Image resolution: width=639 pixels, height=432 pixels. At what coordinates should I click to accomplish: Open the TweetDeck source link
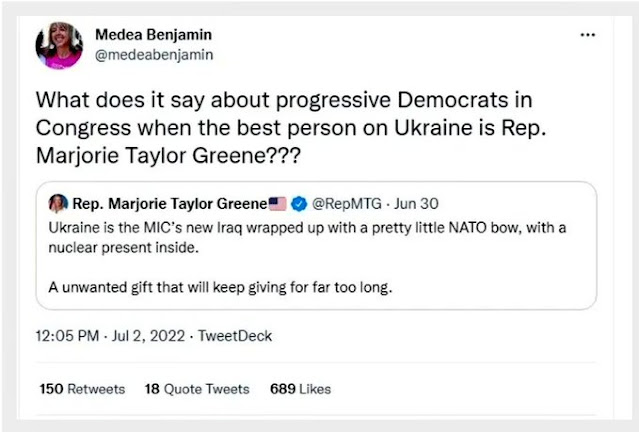click(235, 336)
